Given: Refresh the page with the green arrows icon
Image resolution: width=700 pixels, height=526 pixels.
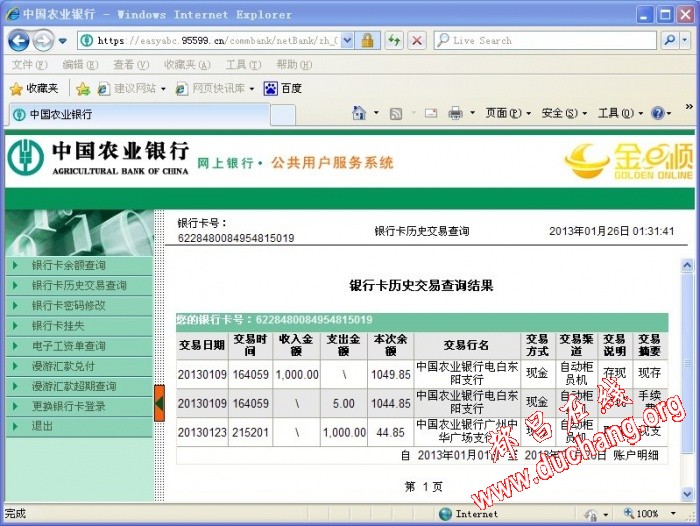Looking at the screenshot, I should pos(394,41).
